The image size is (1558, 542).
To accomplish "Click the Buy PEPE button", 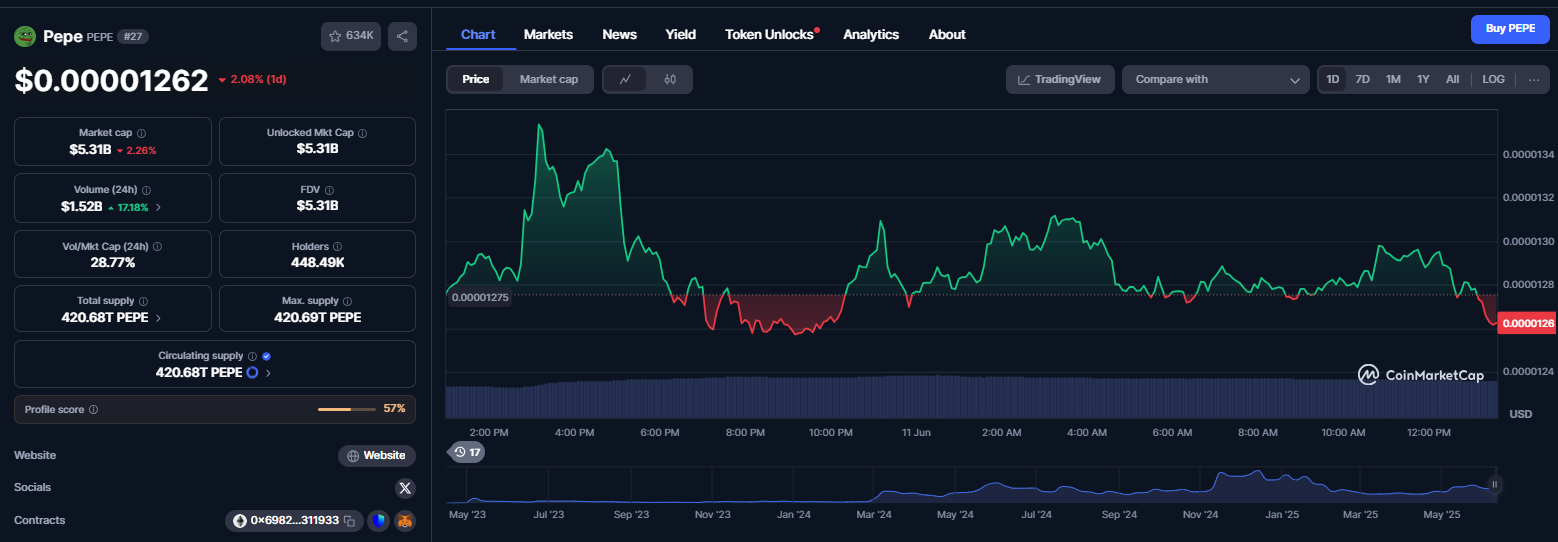I will tap(1510, 29).
